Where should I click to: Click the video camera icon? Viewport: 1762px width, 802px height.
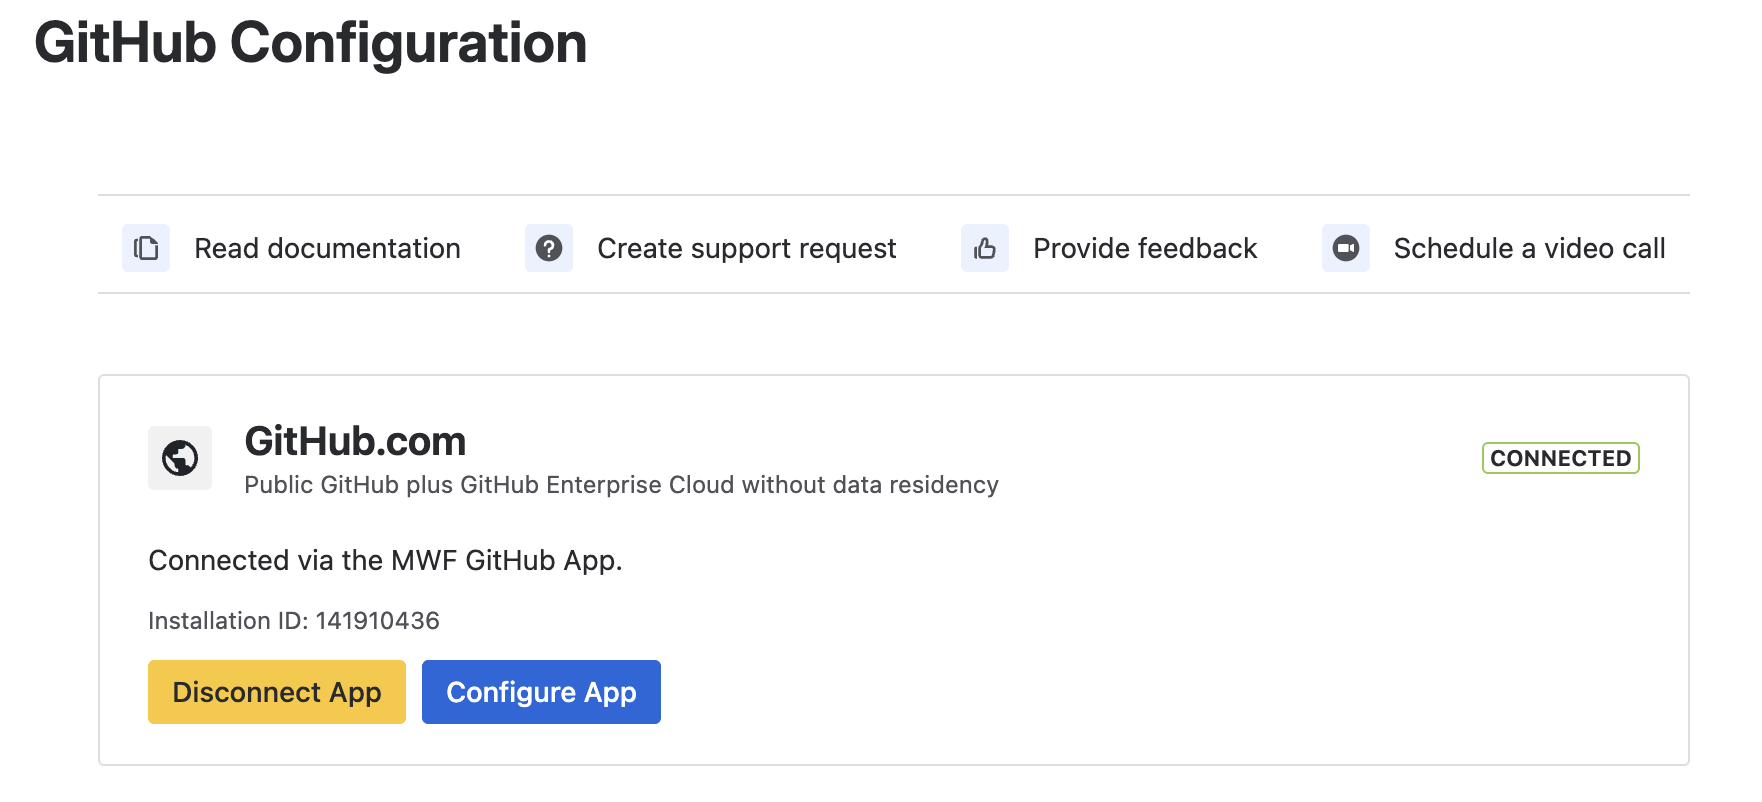[x=1346, y=248]
